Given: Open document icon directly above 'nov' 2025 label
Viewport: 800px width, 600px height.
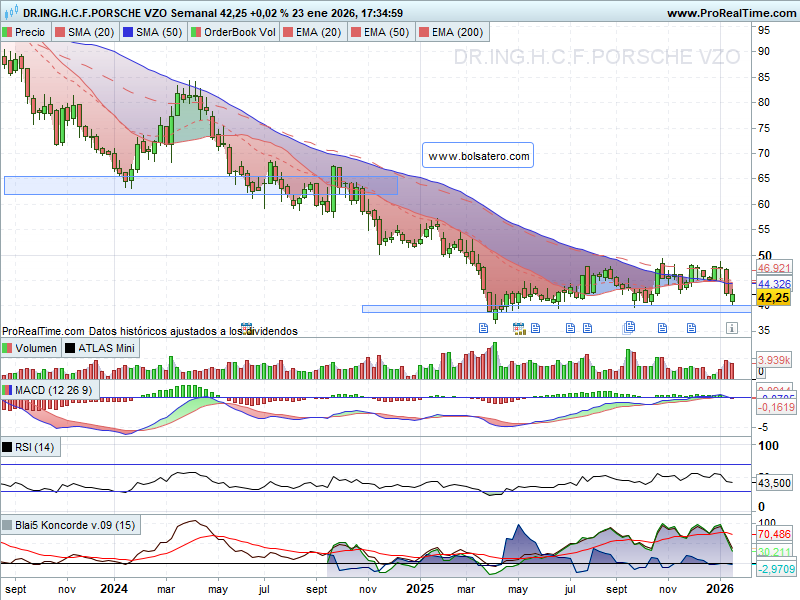Looking at the screenshot, I should click(x=662, y=328).
